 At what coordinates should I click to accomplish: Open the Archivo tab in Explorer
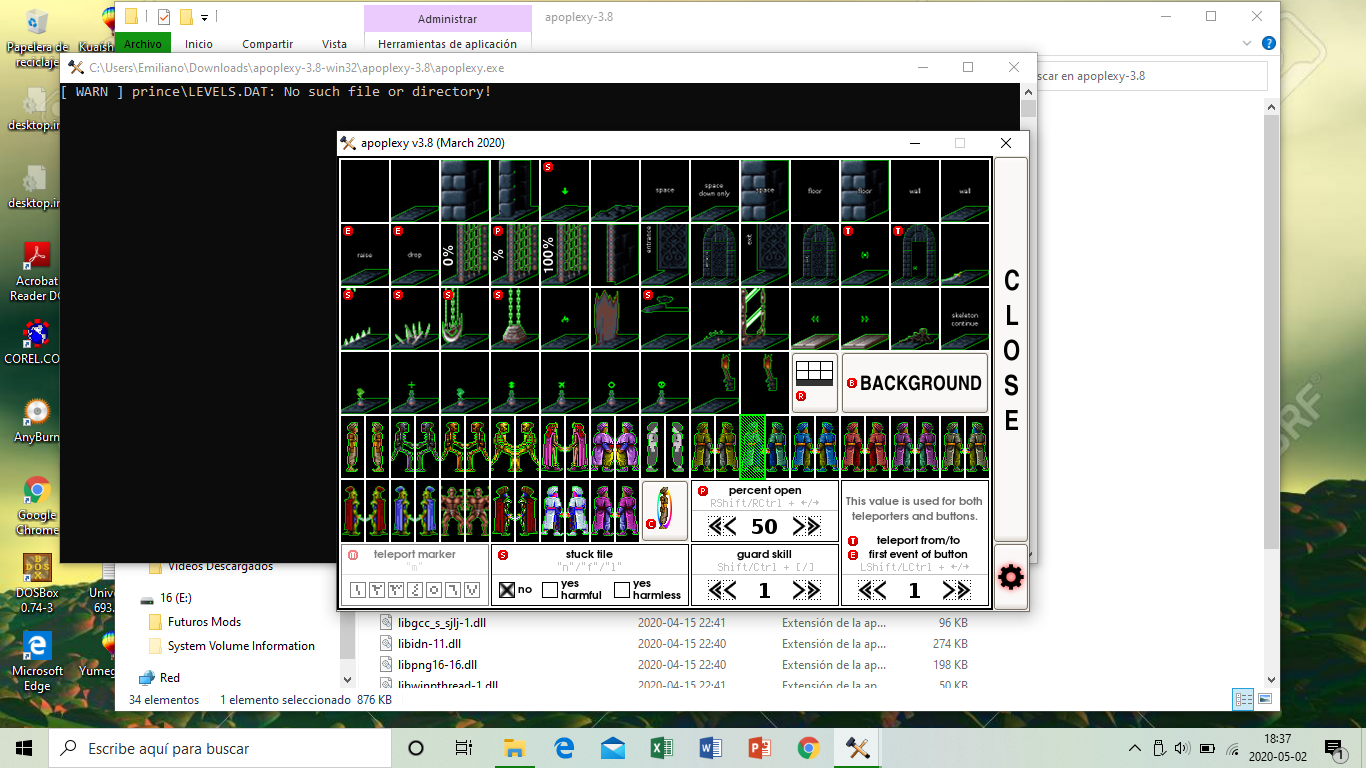pos(143,44)
